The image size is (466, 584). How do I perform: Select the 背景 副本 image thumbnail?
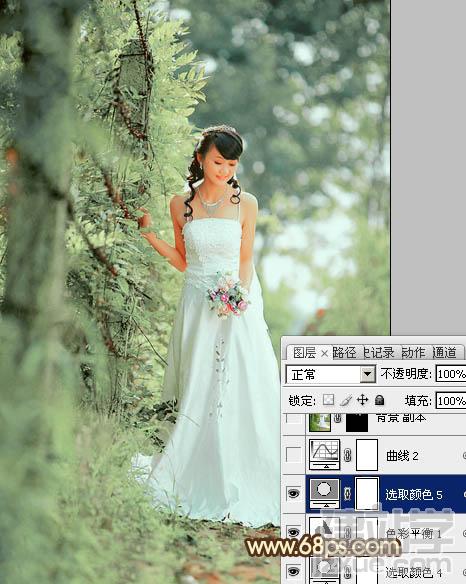pyautogui.click(x=320, y=422)
